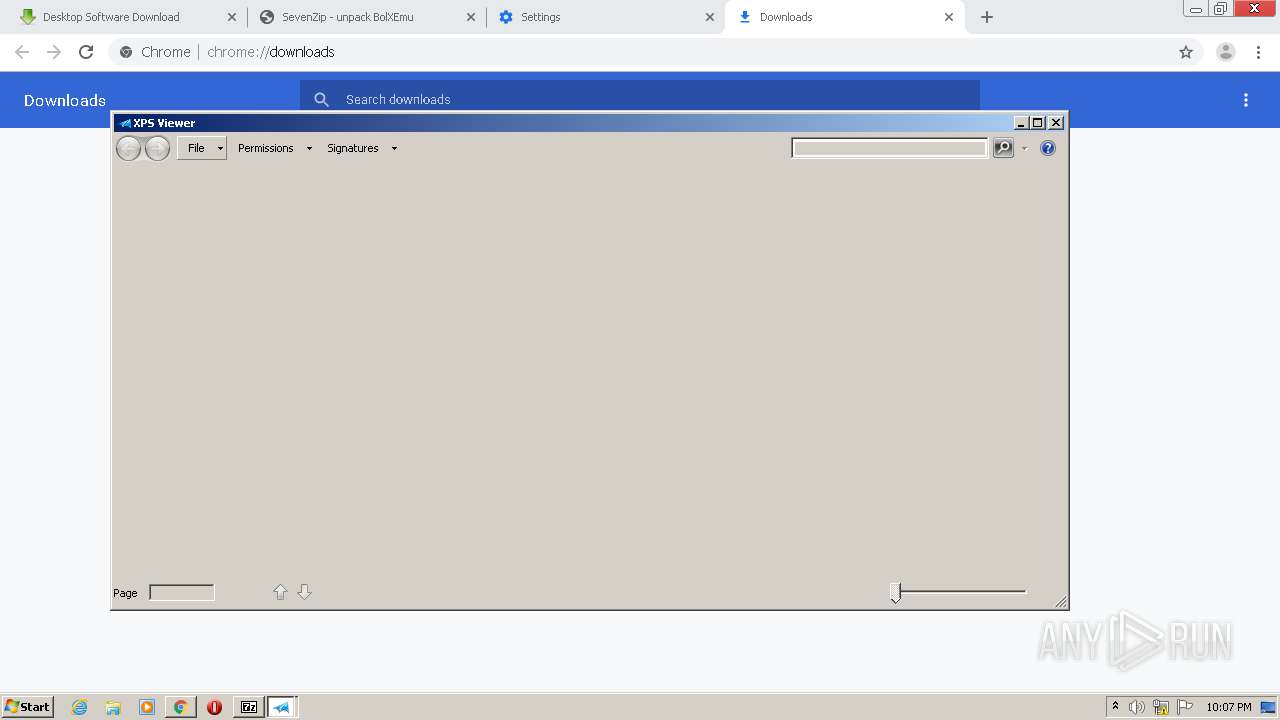Viewport: 1280px width, 720px height.
Task: Click the volume speaker tray icon
Action: [x=1137, y=707]
